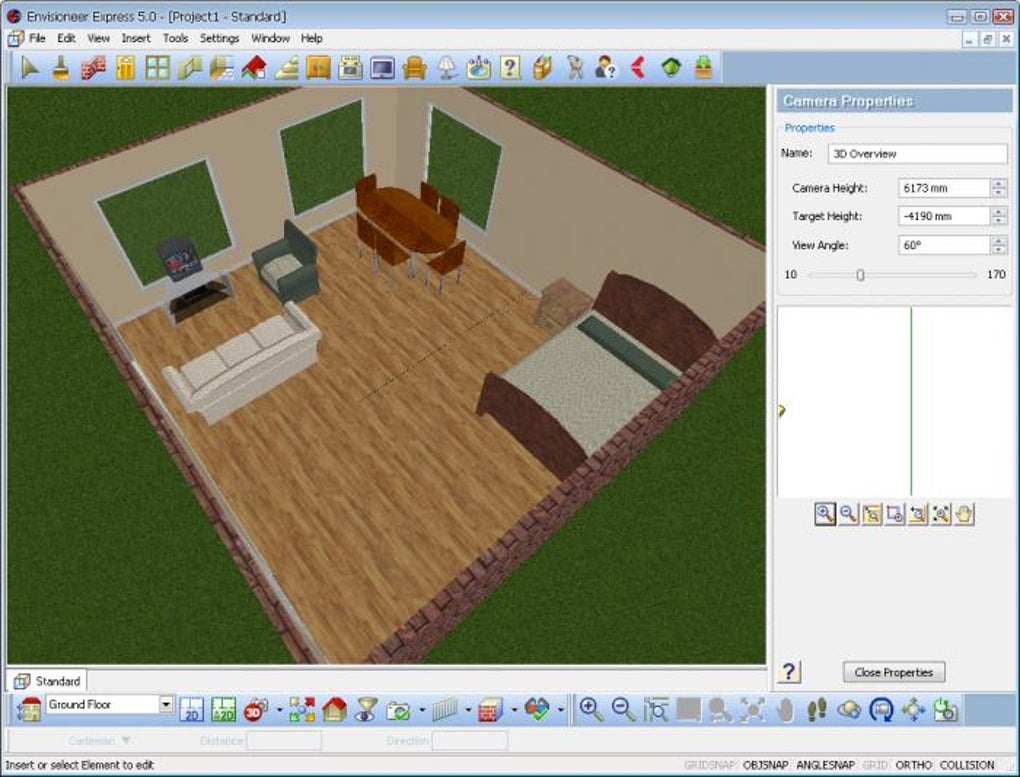Select the Stairs tool
1020x777 pixels.
pyautogui.click(x=286, y=67)
